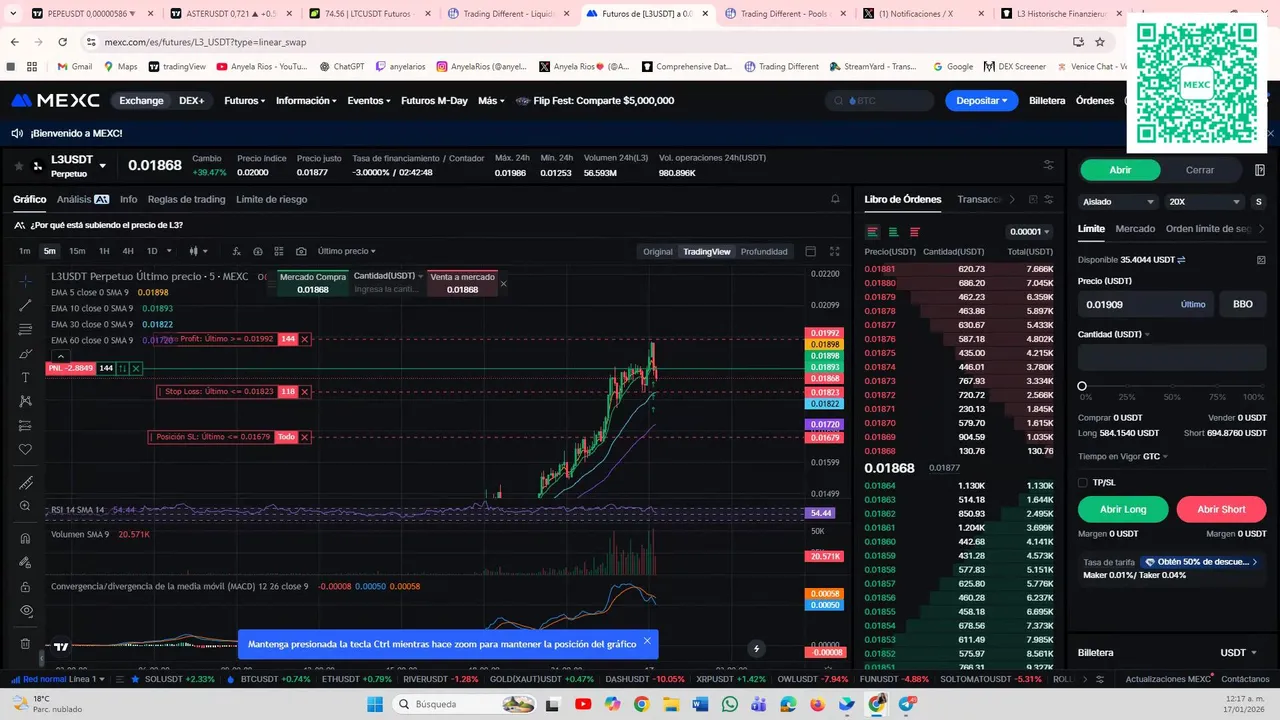Open chart preferences sliders icon beside 24h volume
Image resolution: width=1280 pixels, height=720 pixels.
tap(1048, 165)
